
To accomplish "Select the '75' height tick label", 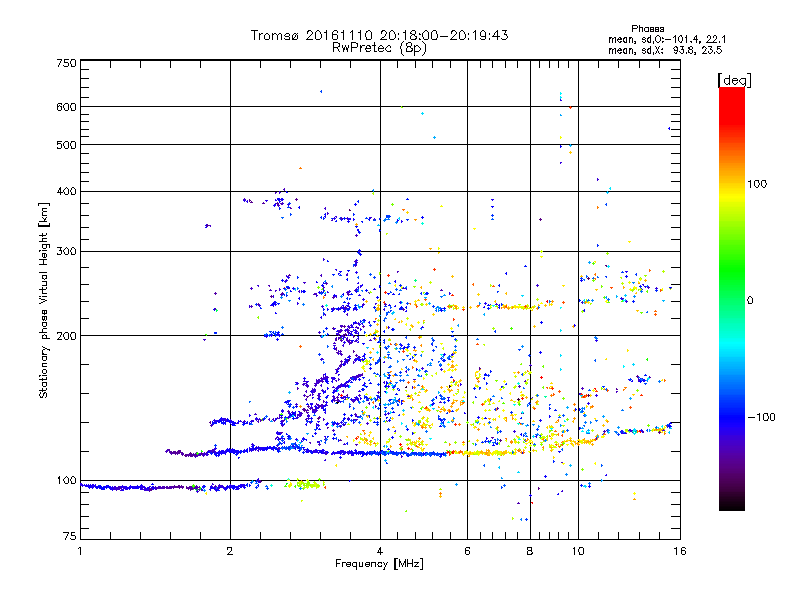I will coord(70,536).
